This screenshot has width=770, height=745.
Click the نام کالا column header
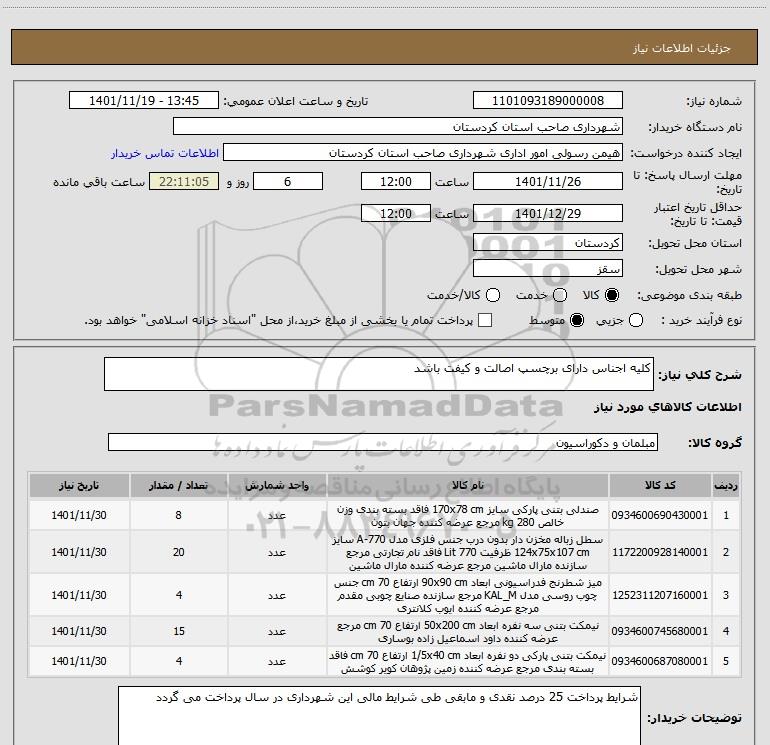(468, 486)
